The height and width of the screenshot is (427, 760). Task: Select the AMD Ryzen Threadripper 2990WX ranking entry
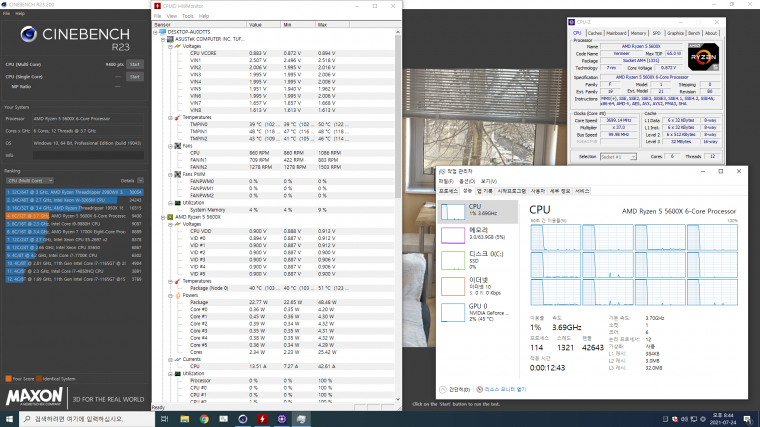(74, 192)
